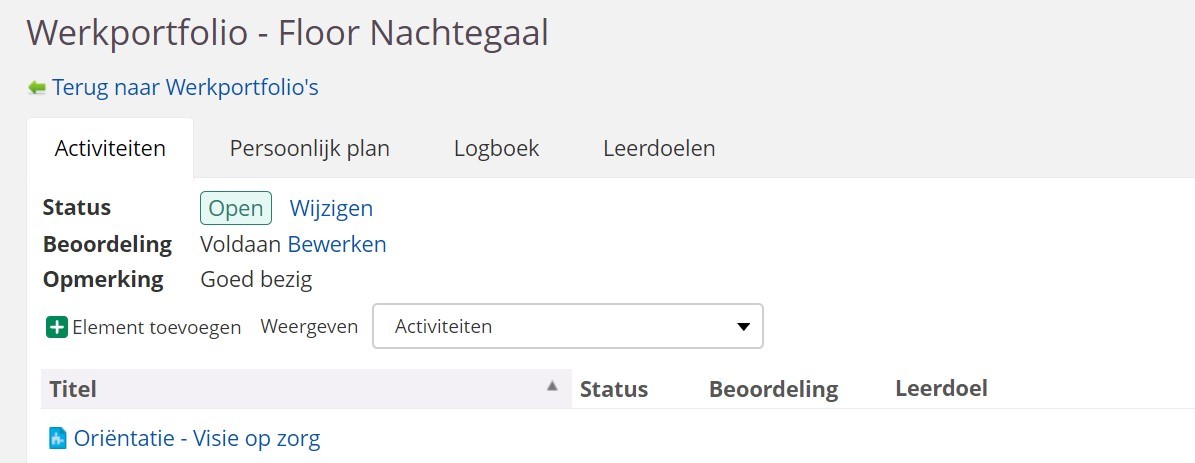Show the Leerdoelen tab
The width and height of the screenshot is (1195, 463).
pyautogui.click(x=659, y=149)
